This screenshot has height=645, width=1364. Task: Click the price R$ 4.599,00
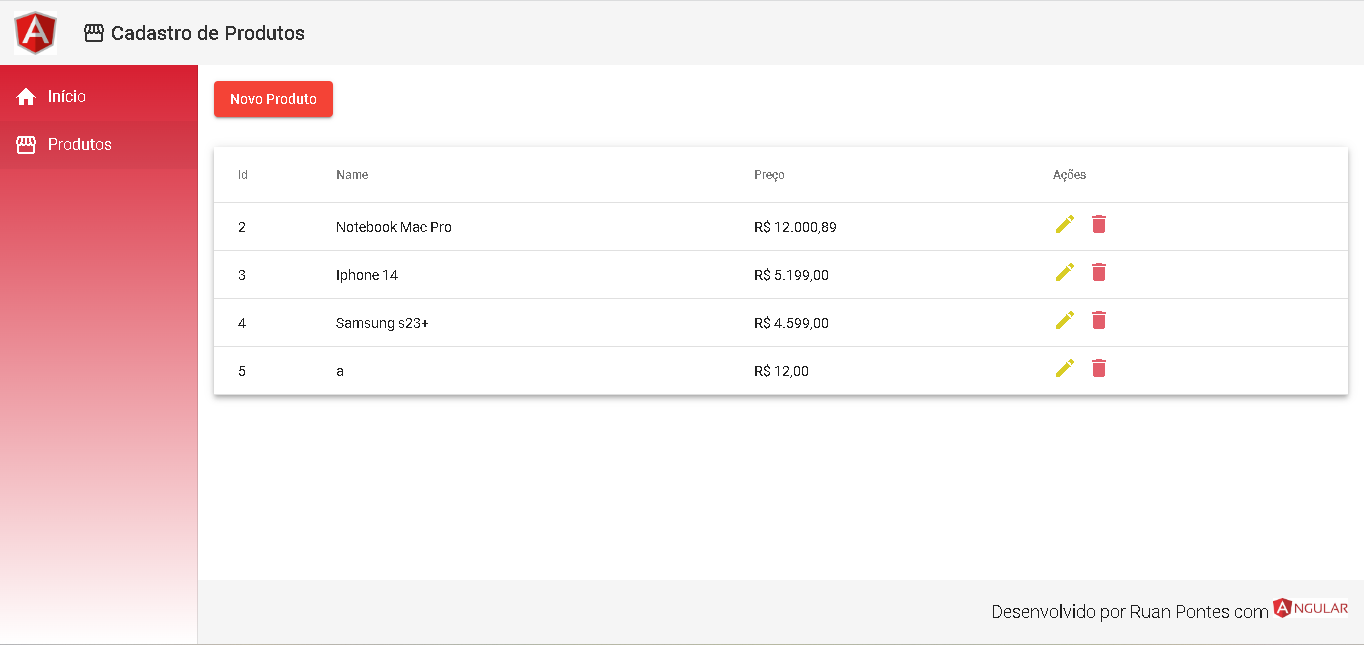click(x=791, y=323)
